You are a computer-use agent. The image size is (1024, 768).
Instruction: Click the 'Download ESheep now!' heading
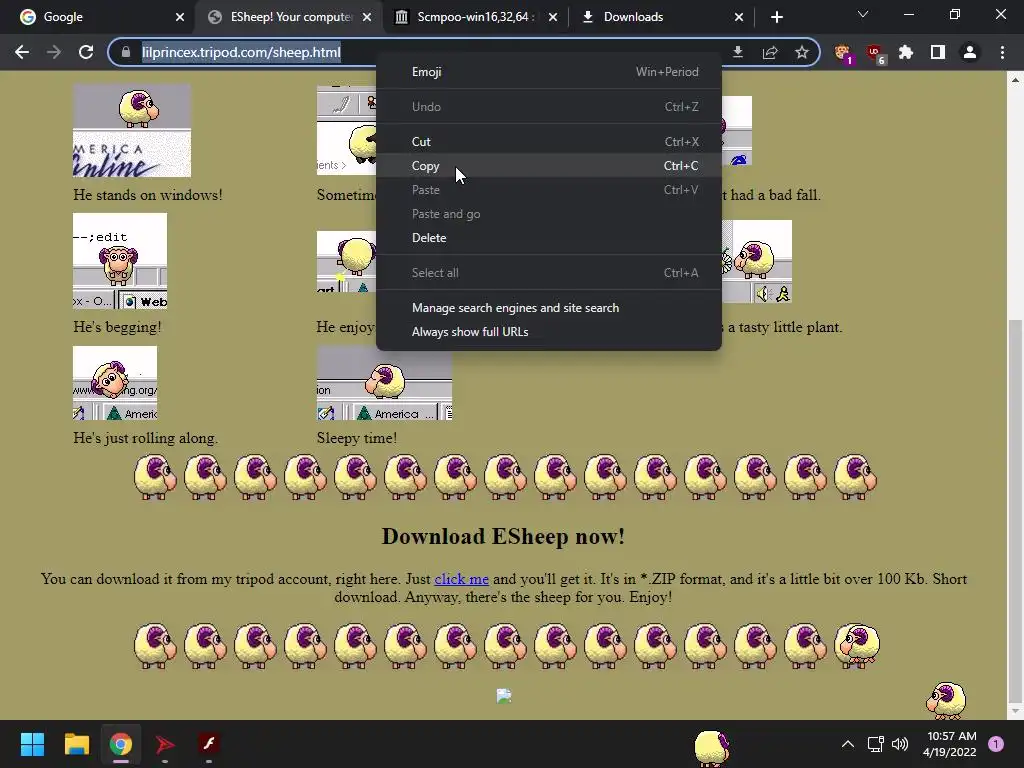click(504, 537)
